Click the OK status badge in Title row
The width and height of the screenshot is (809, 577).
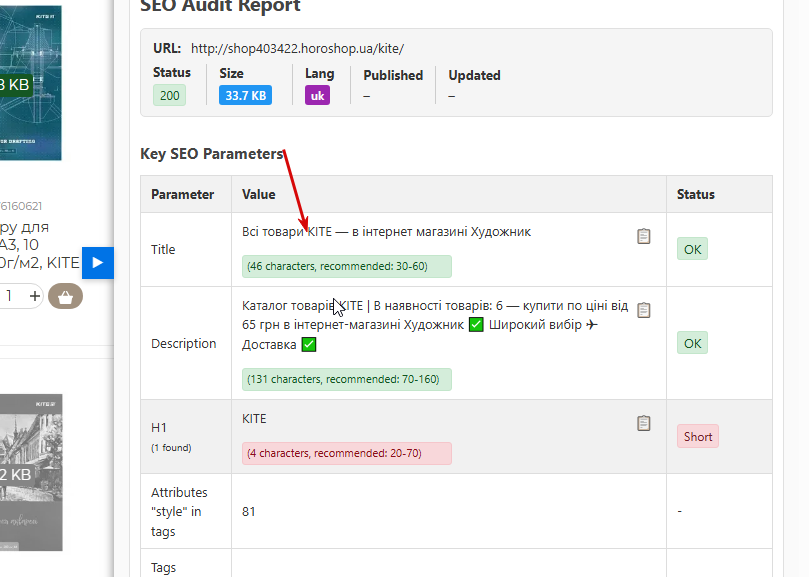pyautogui.click(x=692, y=249)
